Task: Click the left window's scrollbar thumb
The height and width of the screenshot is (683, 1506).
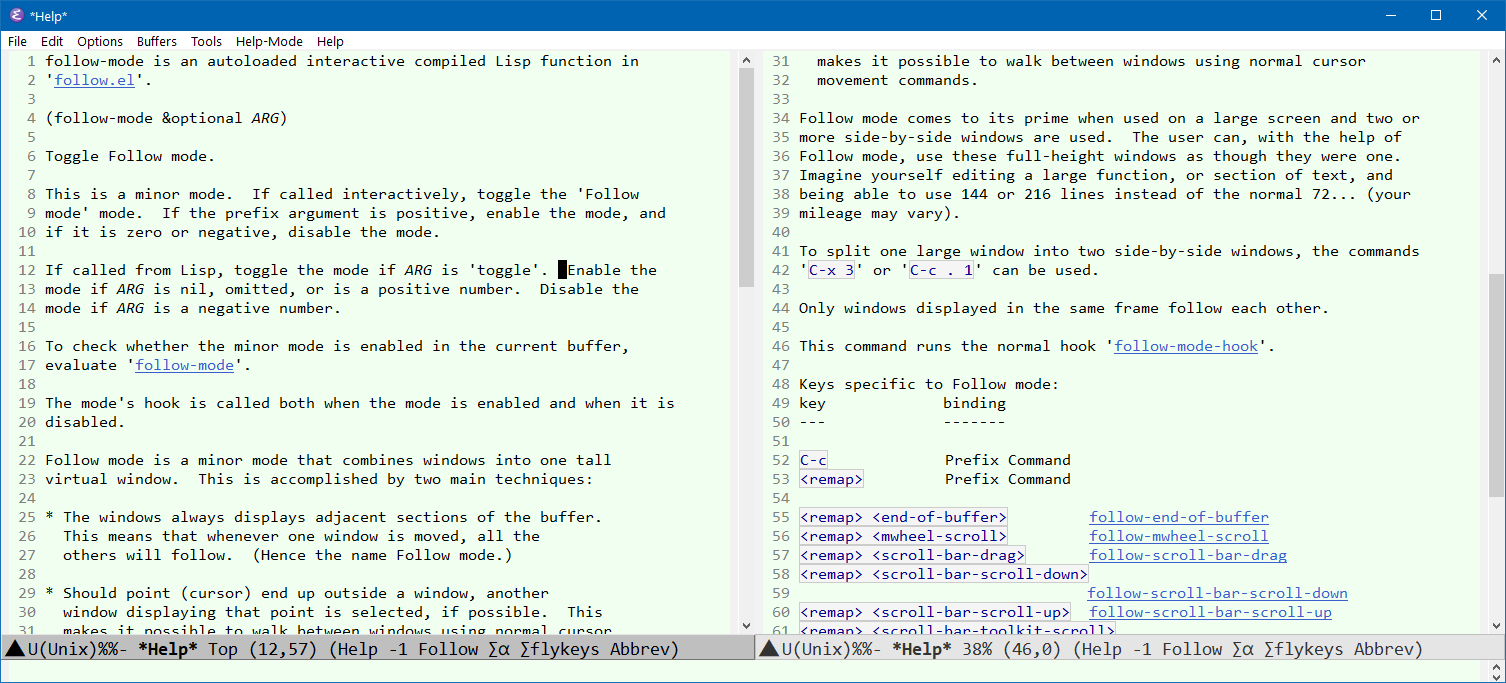Action: click(746, 178)
